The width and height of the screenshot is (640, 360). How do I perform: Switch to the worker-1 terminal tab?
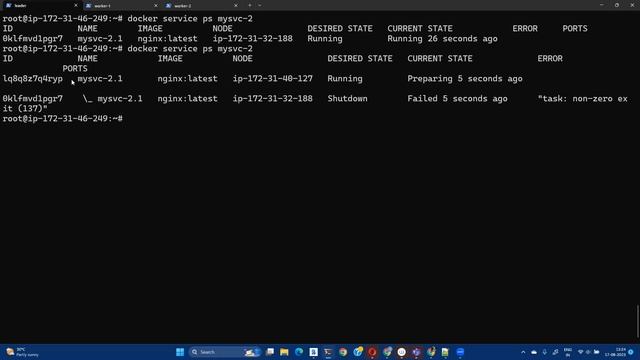click(121, 6)
